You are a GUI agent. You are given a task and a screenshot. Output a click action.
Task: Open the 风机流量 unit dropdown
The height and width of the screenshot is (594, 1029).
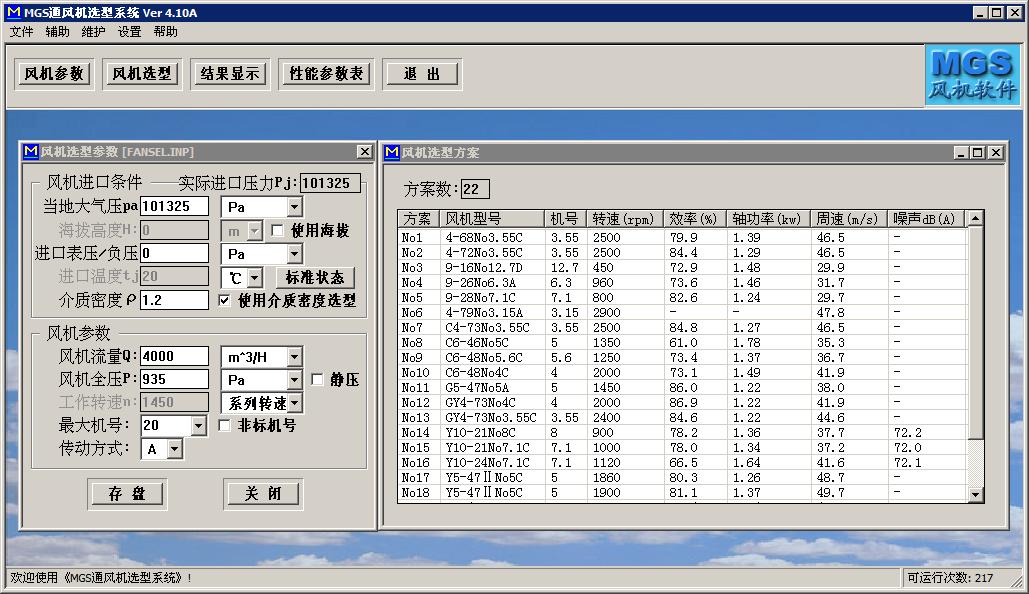click(294, 357)
